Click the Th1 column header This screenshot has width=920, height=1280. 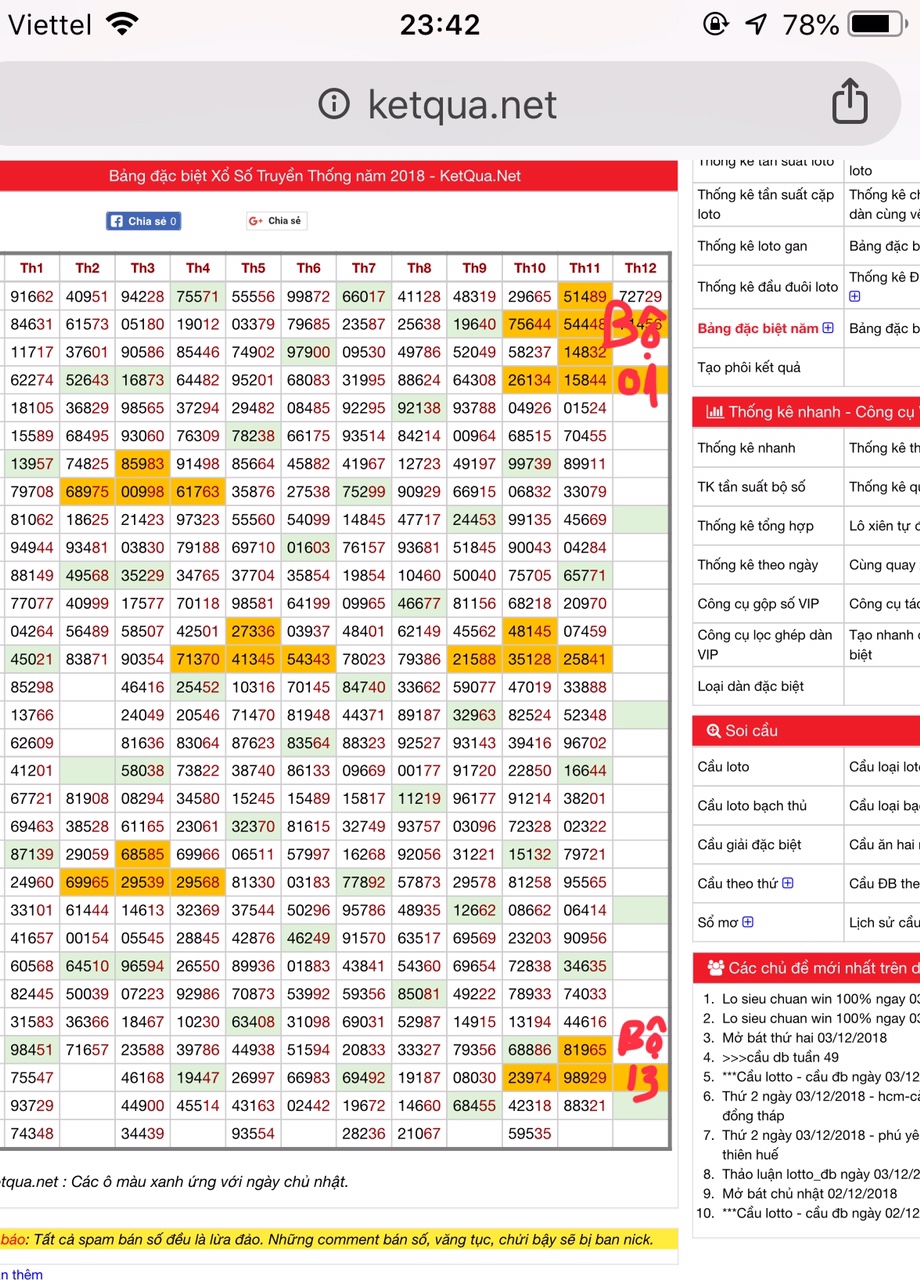point(32,268)
